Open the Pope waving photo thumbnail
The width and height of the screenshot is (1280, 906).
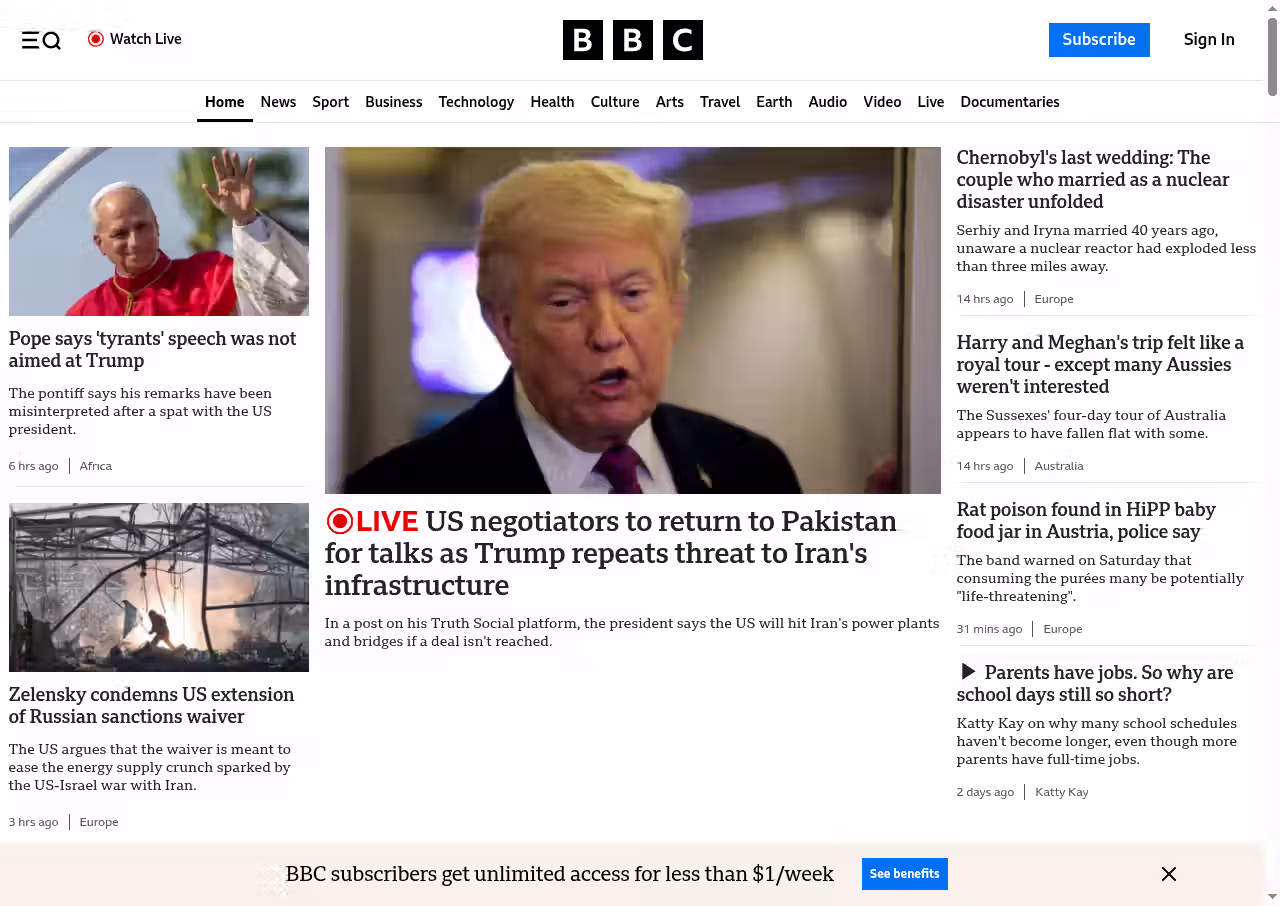(159, 231)
